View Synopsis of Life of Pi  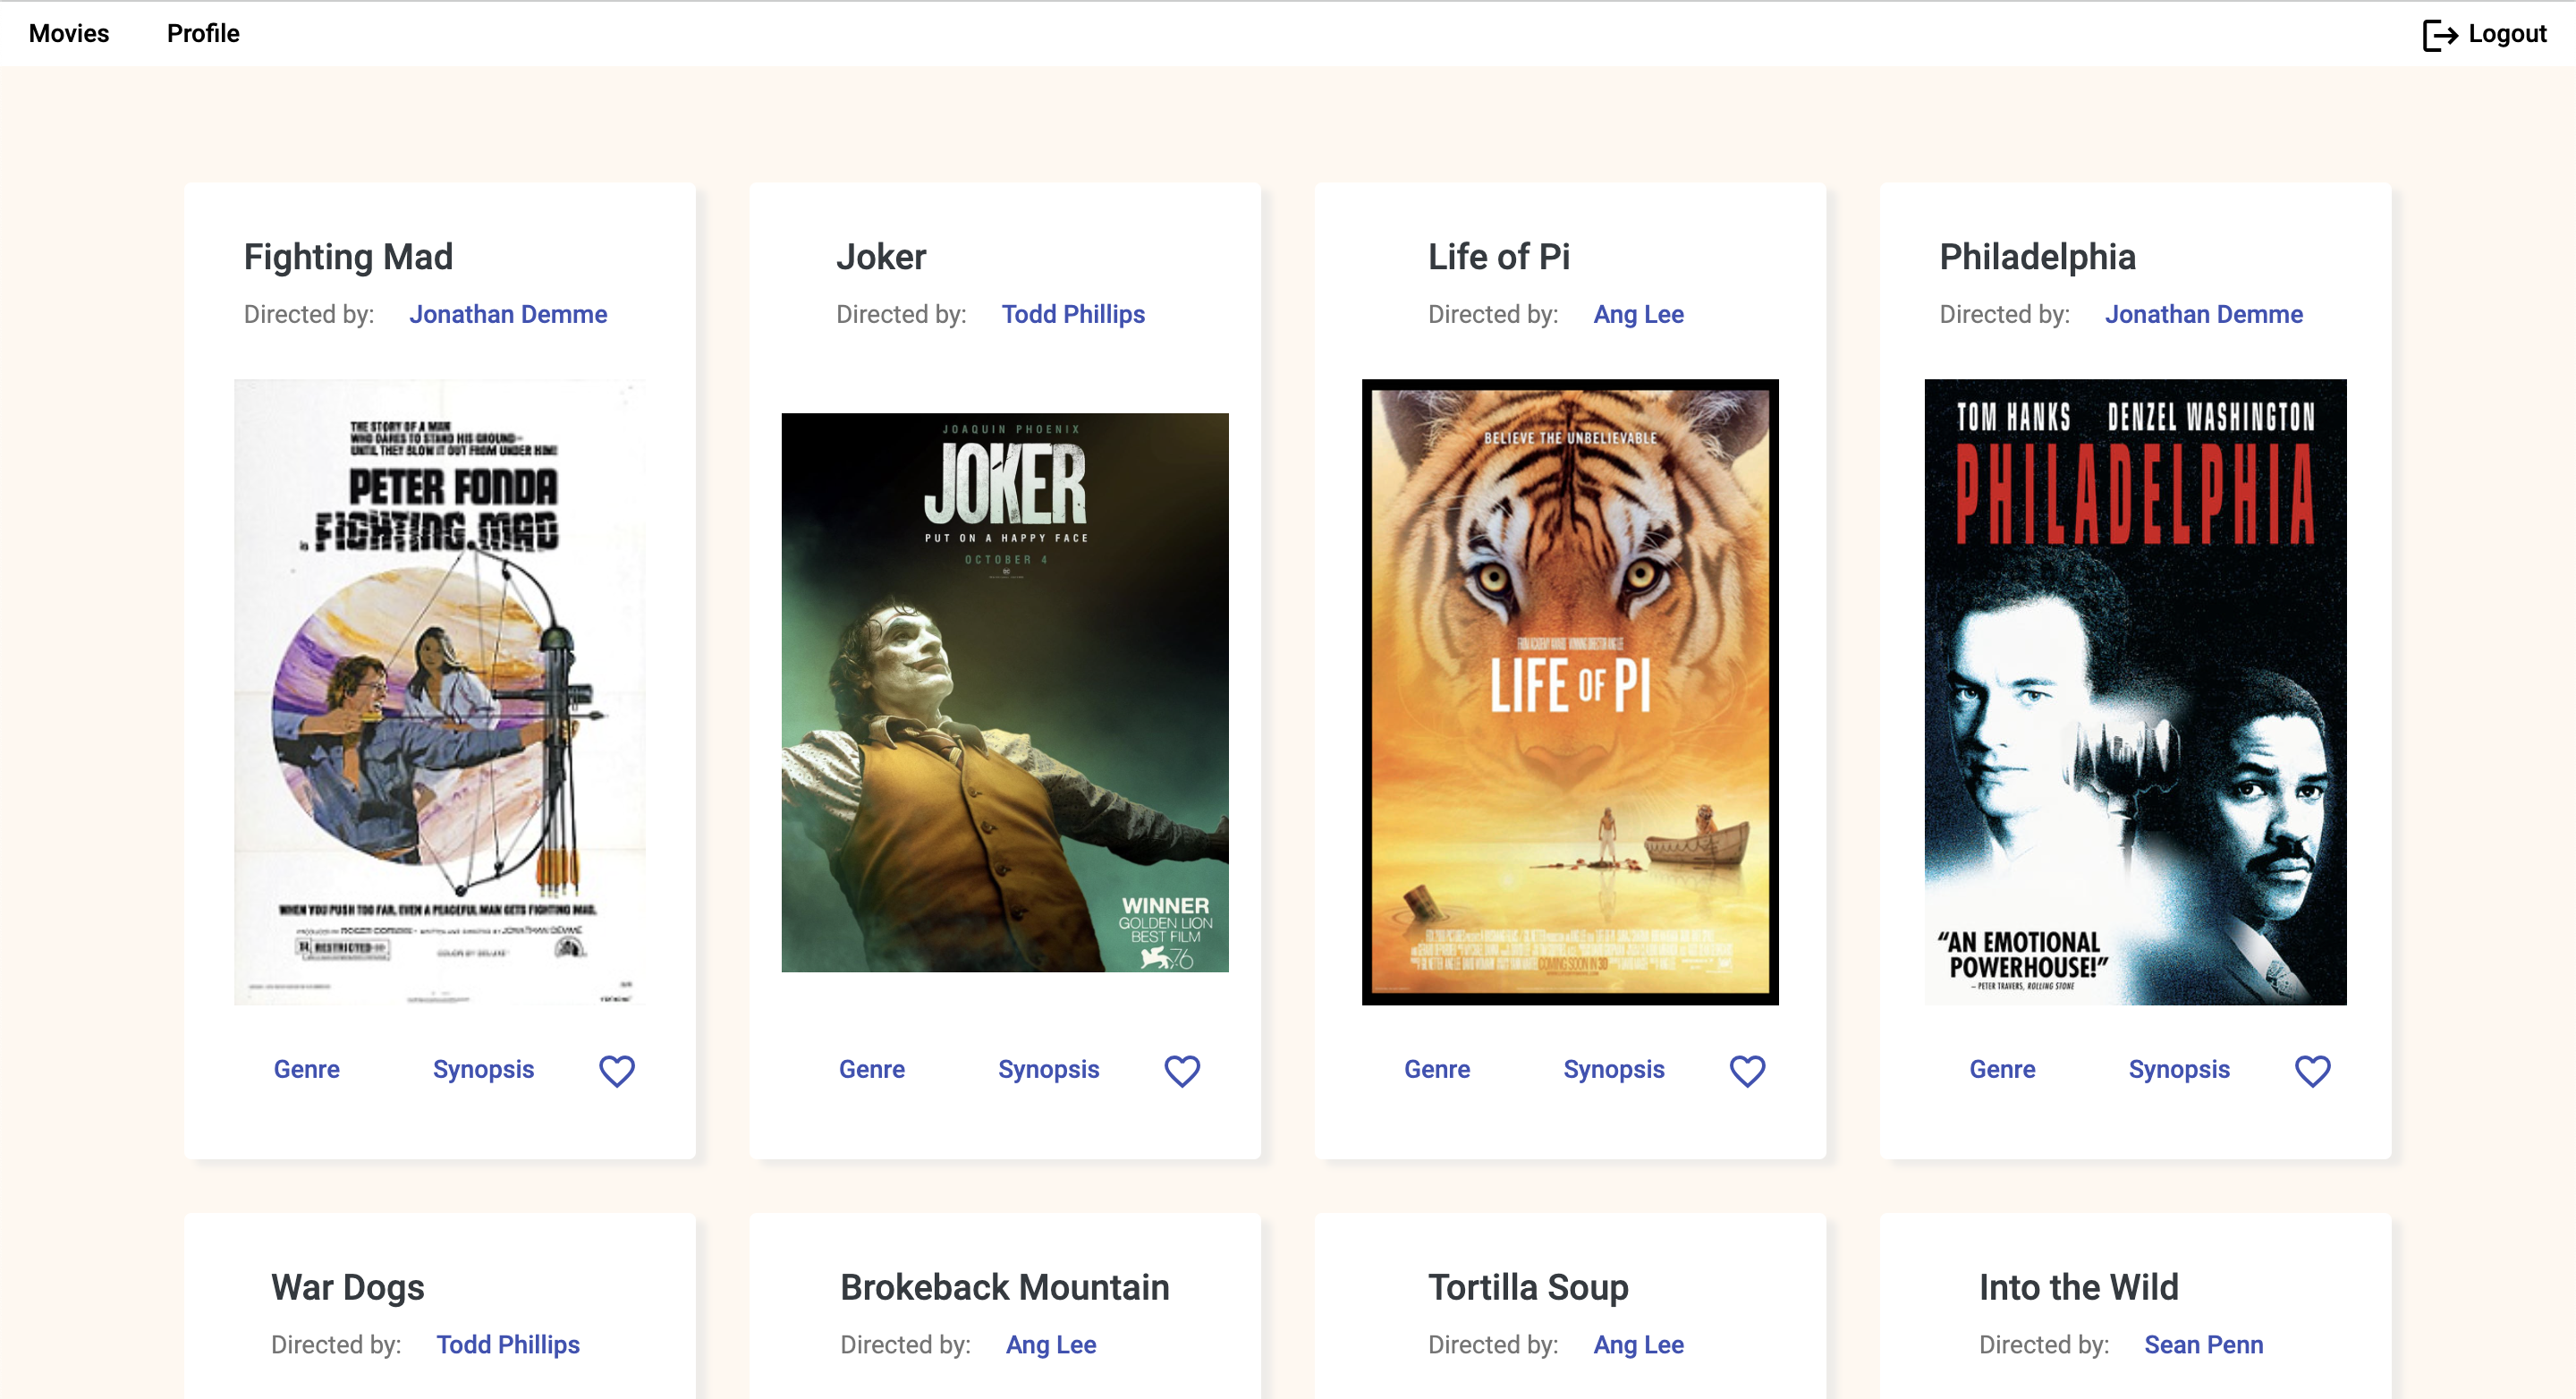click(x=1614, y=1069)
